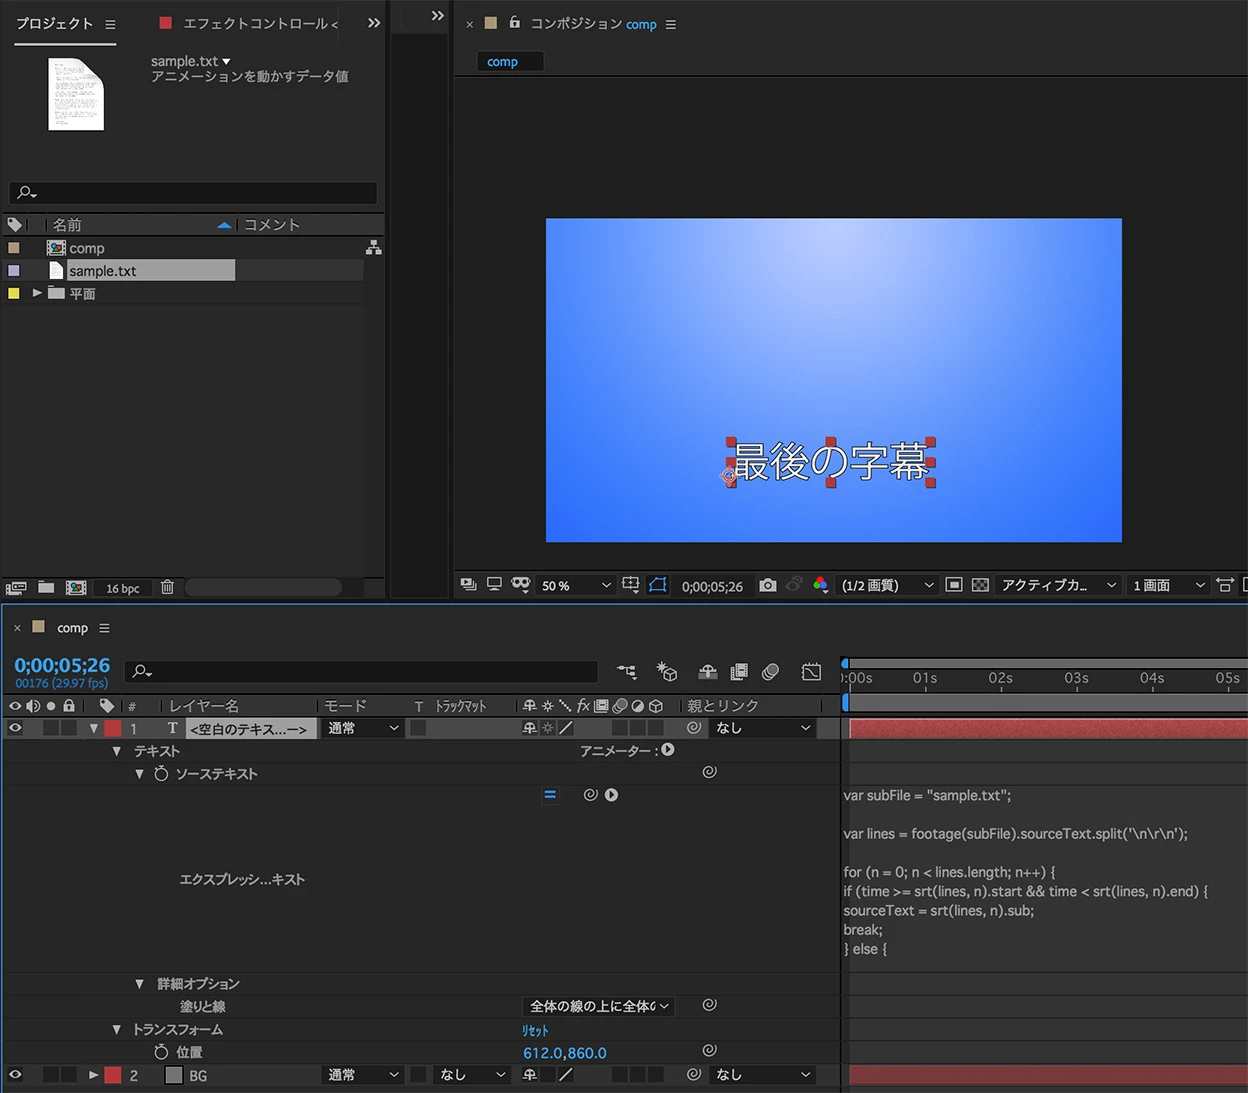1248x1093 pixels.
Task: Open the Graph Editor icon
Action: [811, 672]
